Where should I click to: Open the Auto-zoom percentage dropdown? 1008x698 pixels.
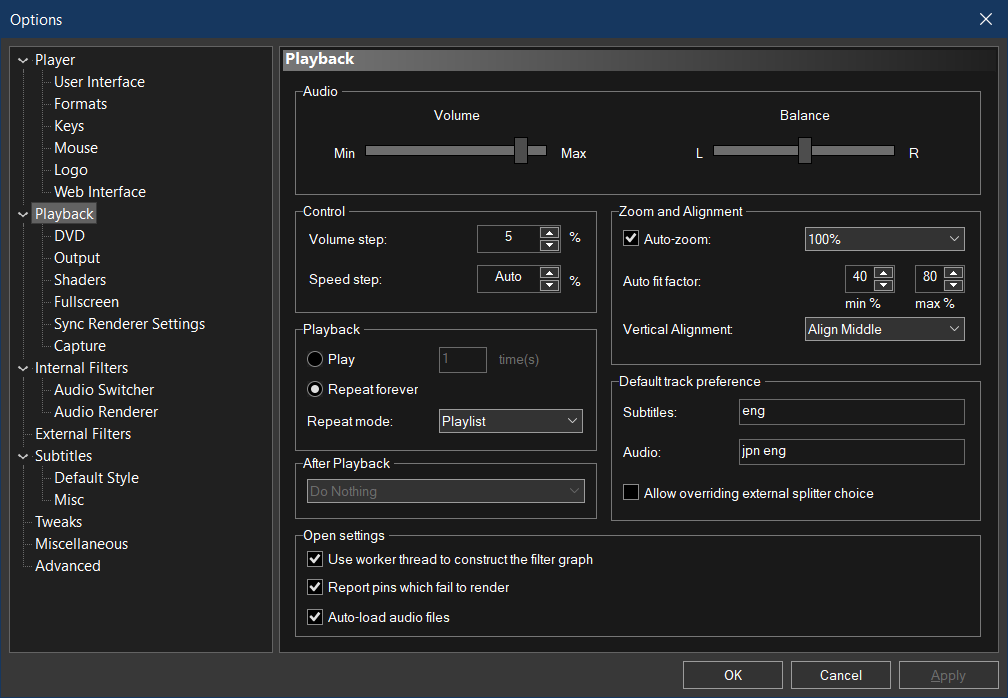[x=884, y=239]
